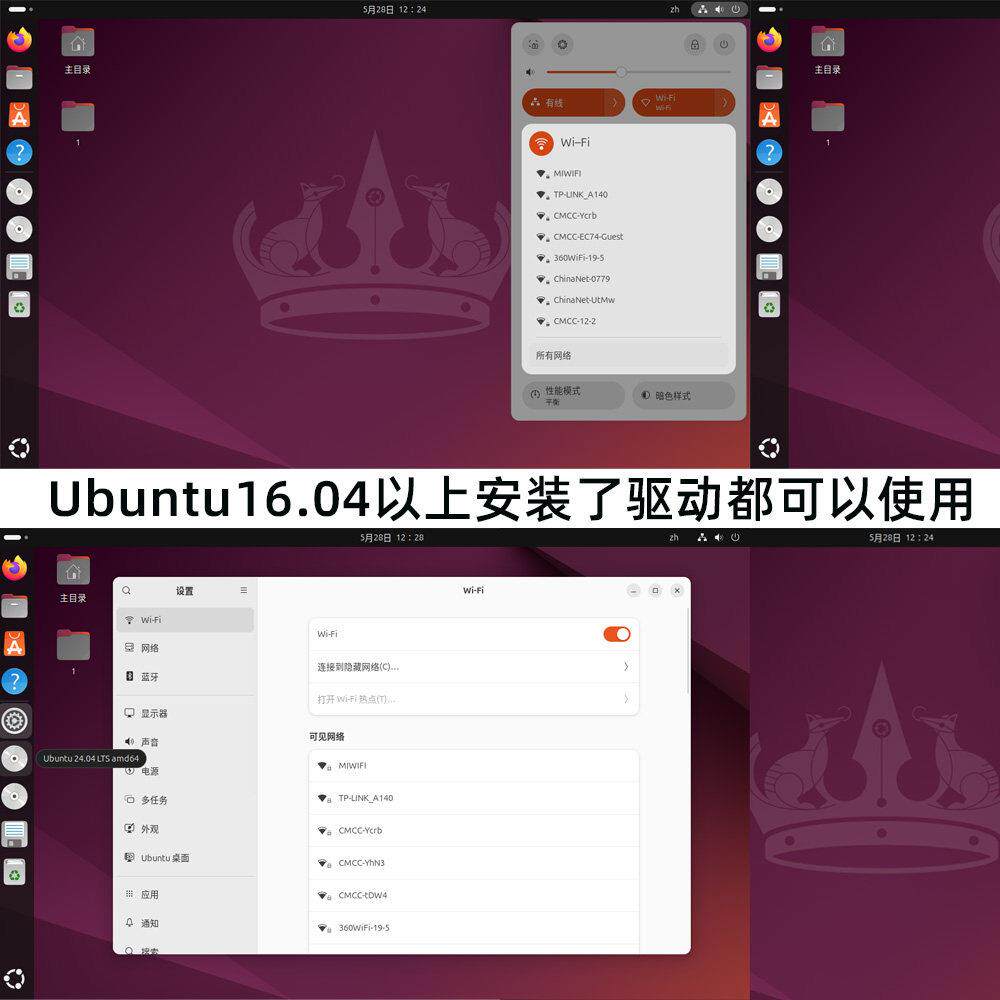Toggle the orange Wi-Fi quick setting button

pos(673,103)
